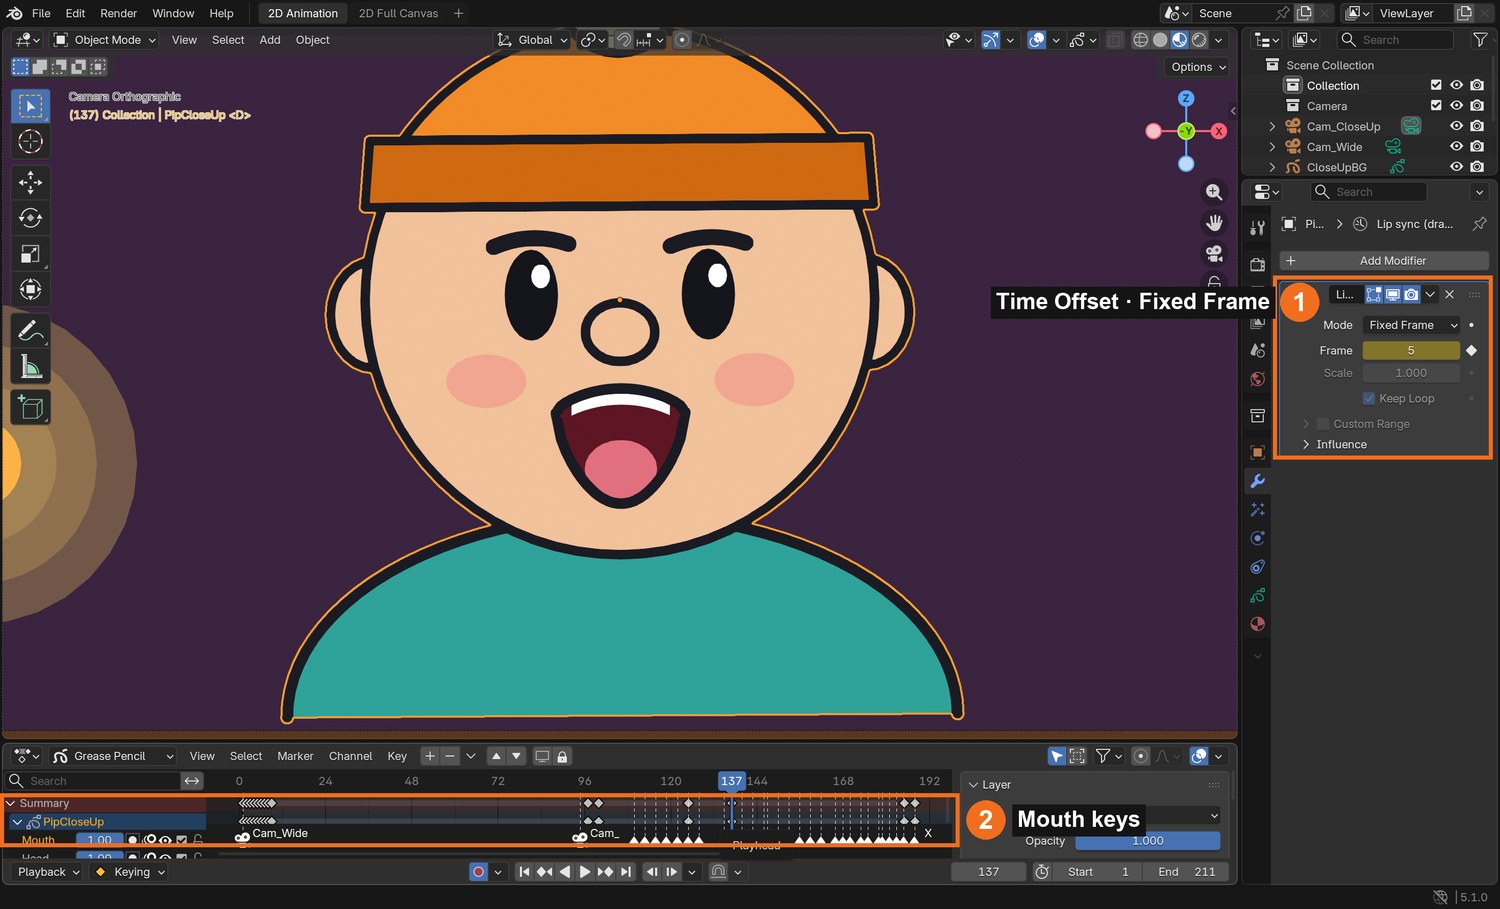This screenshot has height=909, width=1500.
Task: Click the Frame value field showing 5
Action: tap(1411, 351)
